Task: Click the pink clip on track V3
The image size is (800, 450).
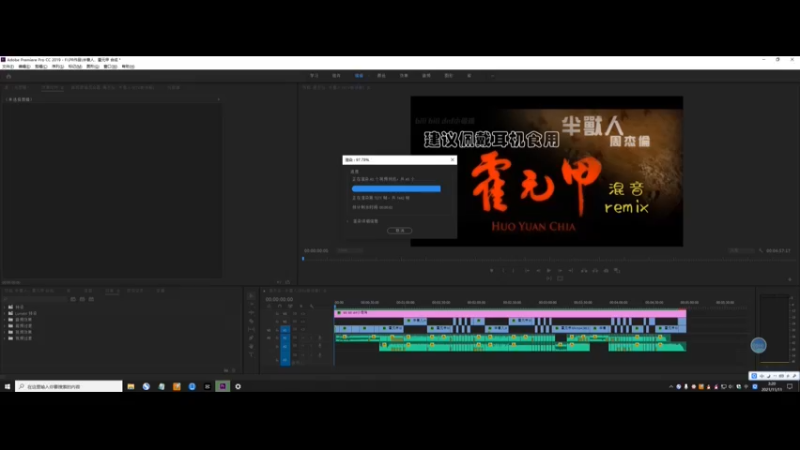Action: [510, 313]
